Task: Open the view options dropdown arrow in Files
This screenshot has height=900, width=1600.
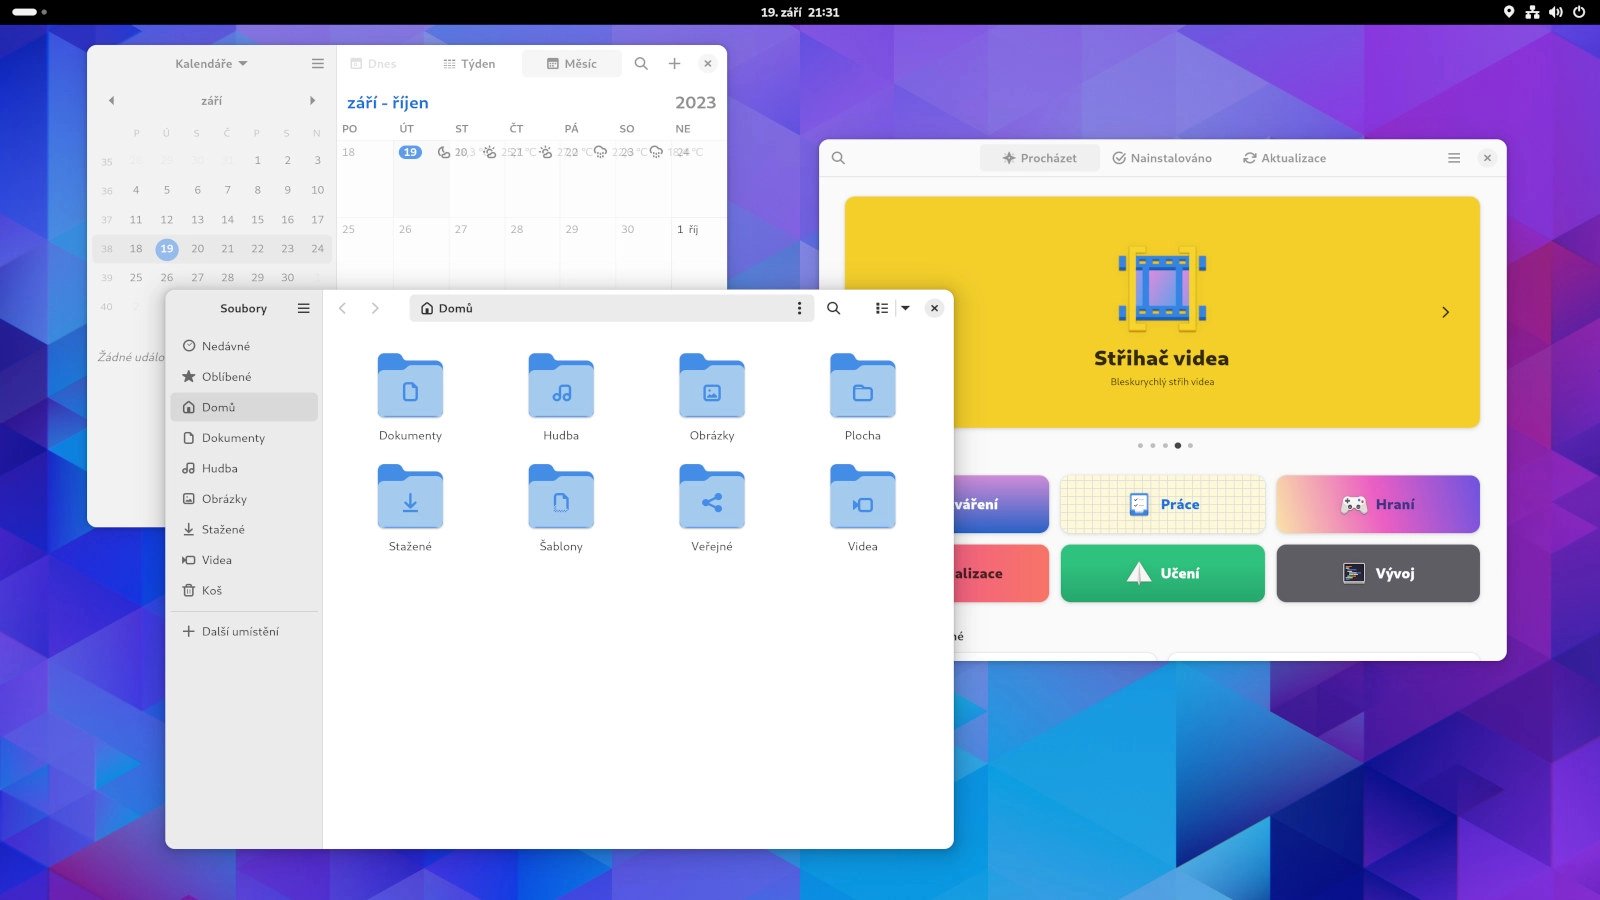Action: coord(905,308)
